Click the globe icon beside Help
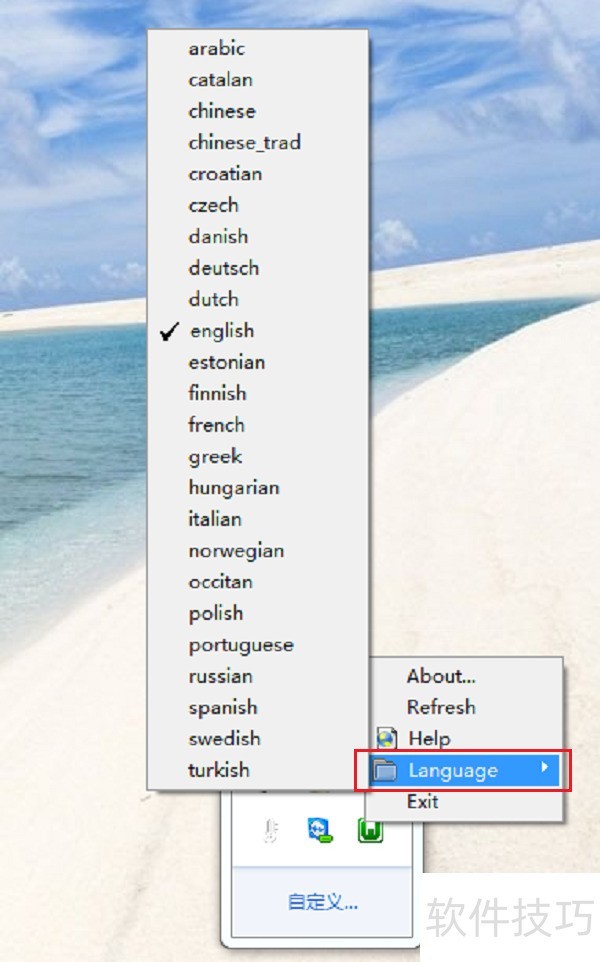The height and width of the screenshot is (962, 600). pos(386,739)
